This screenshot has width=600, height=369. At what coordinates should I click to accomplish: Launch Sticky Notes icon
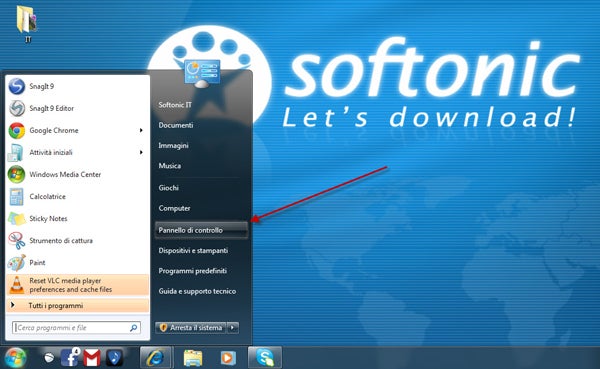[16, 219]
